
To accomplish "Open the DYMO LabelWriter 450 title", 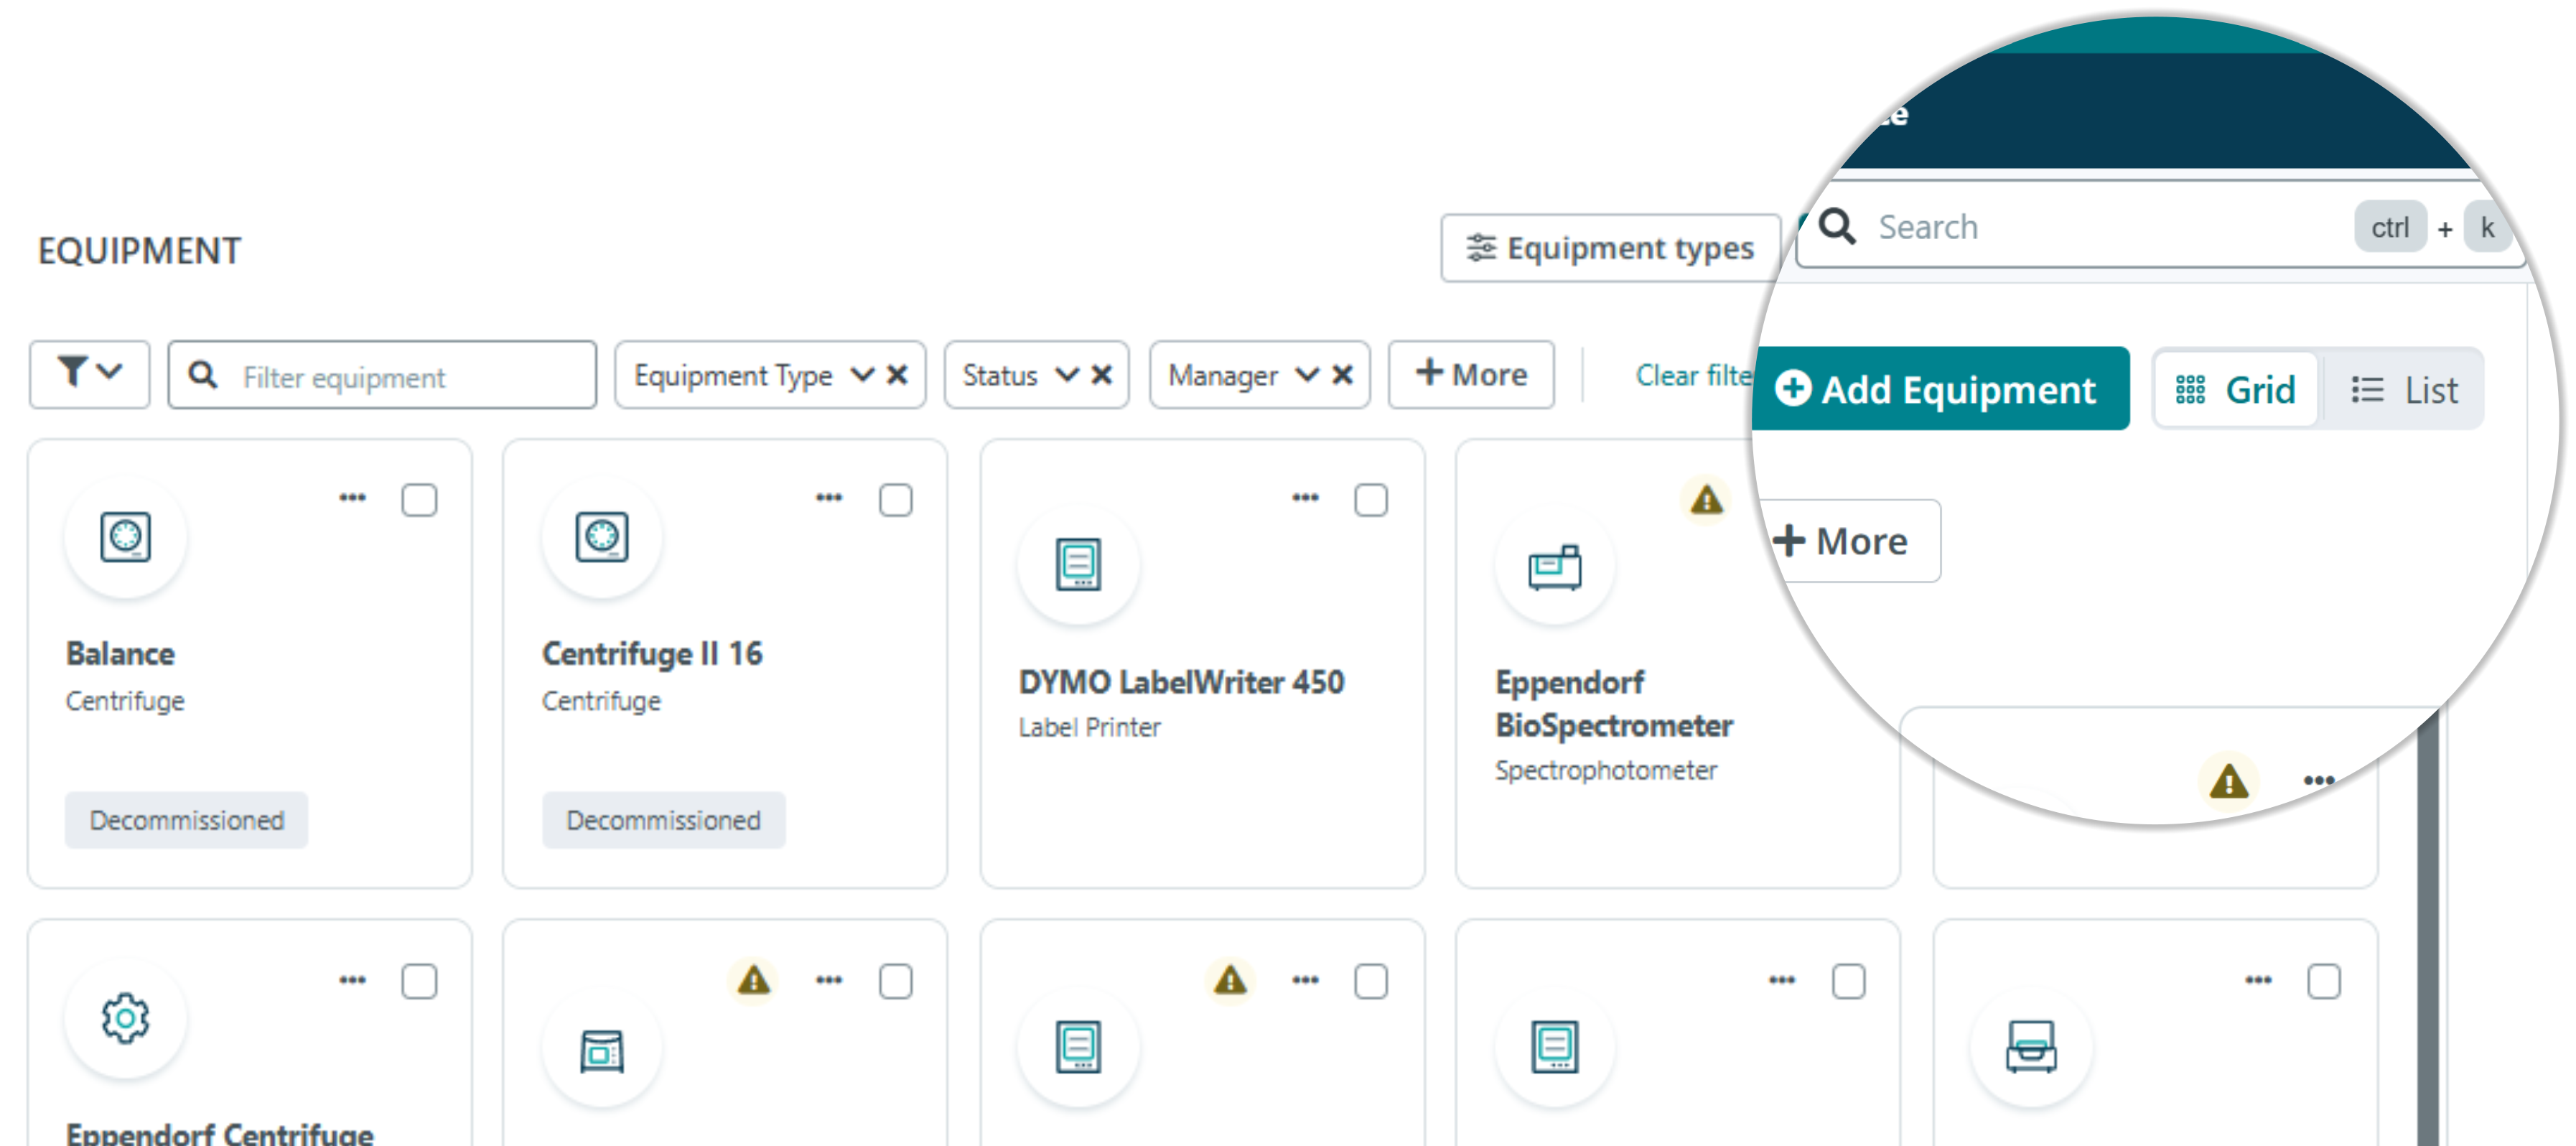I will click(1182, 682).
